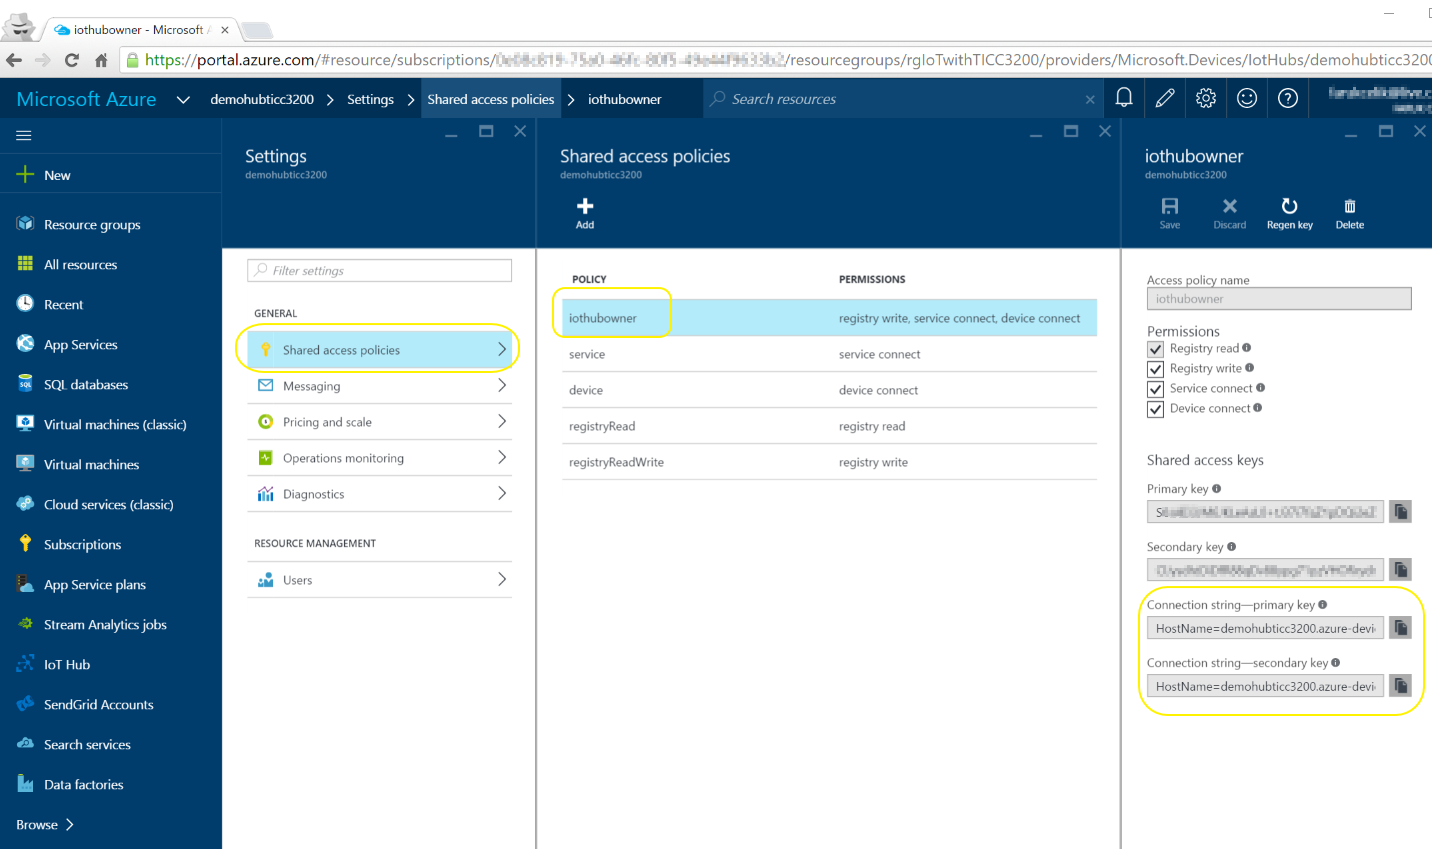This screenshot has width=1432, height=849.
Task: Click Regen key button
Action: 1290,213
